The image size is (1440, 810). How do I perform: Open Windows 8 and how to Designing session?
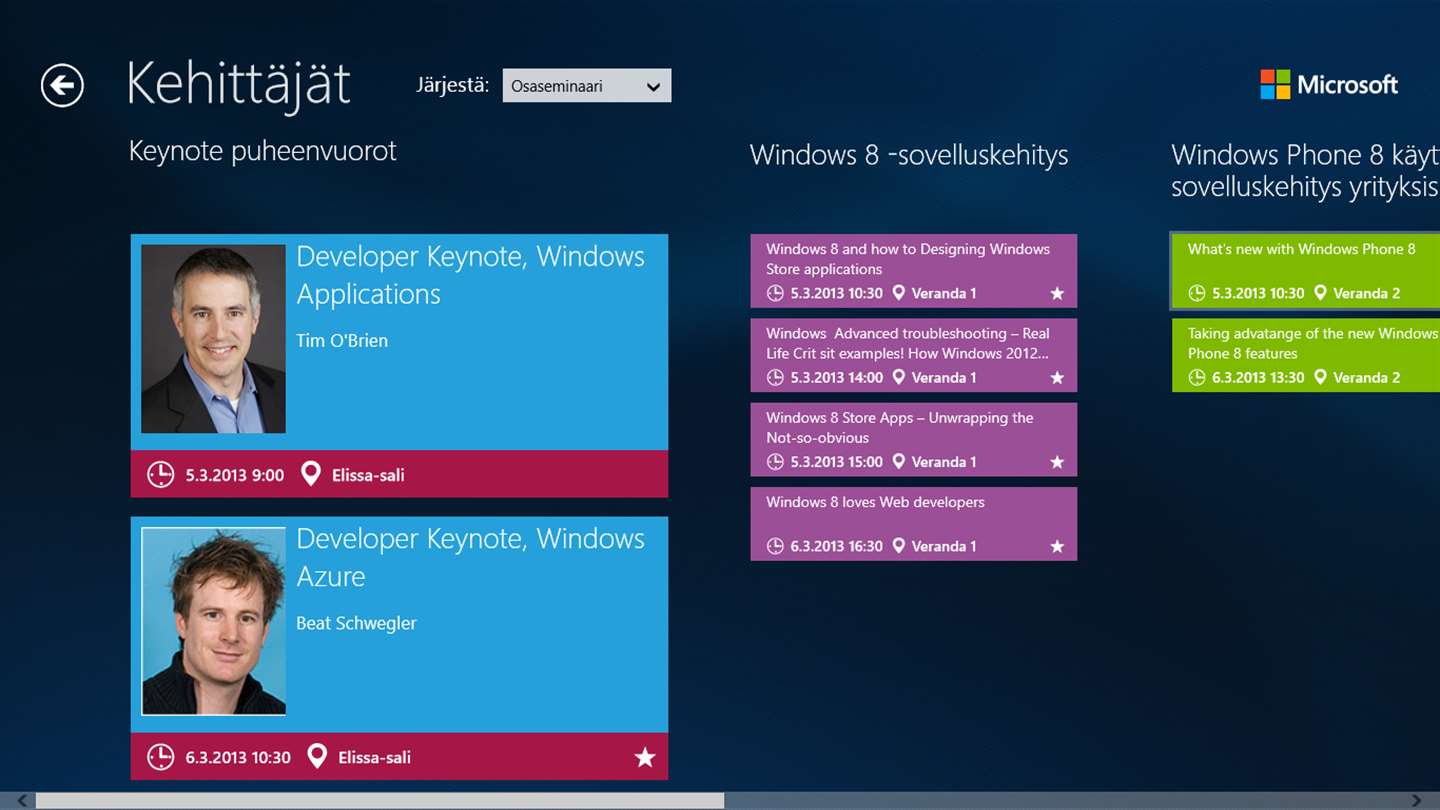[914, 271]
